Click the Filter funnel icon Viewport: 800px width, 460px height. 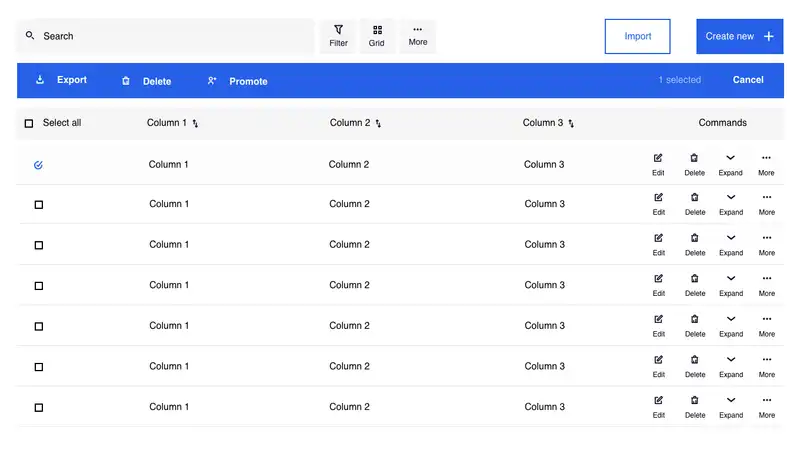click(339, 30)
